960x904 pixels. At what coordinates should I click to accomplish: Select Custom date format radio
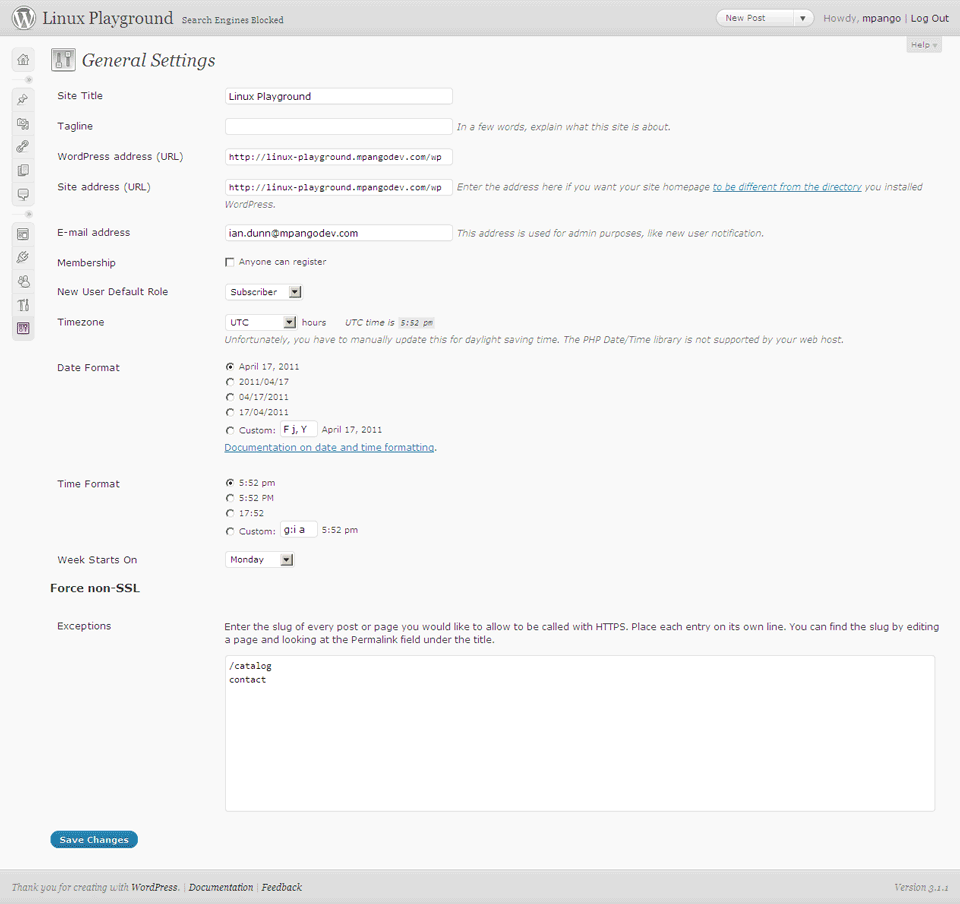tap(230, 430)
